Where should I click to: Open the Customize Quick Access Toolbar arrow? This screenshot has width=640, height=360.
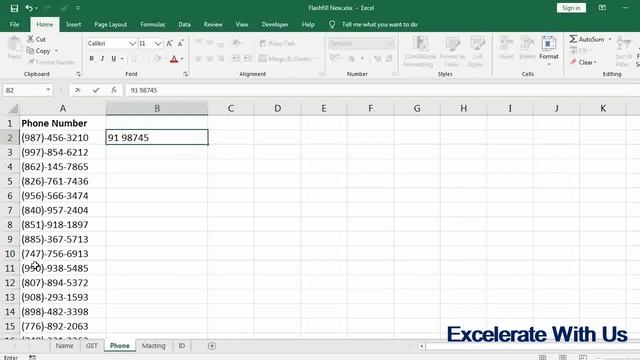pyautogui.click(x=78, y=8)
